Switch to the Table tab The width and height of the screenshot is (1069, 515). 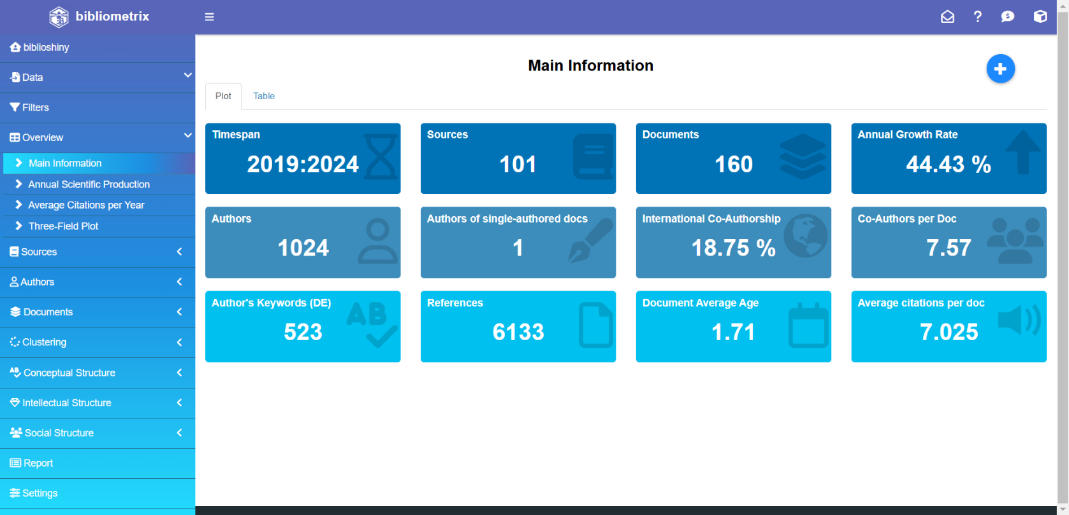pyautogui.click(x=264, y=96)
